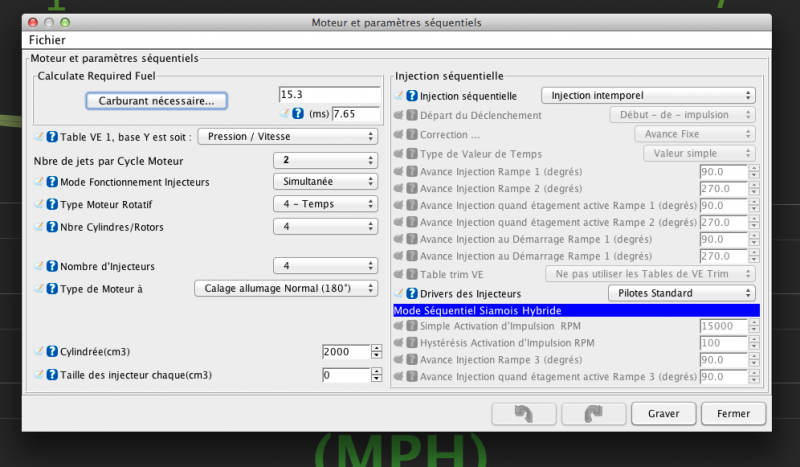The width and height of the screenshot is (800, 467).
Task: Click Hystérésis Activation RPM 100 field
Action: coord(723,343)
